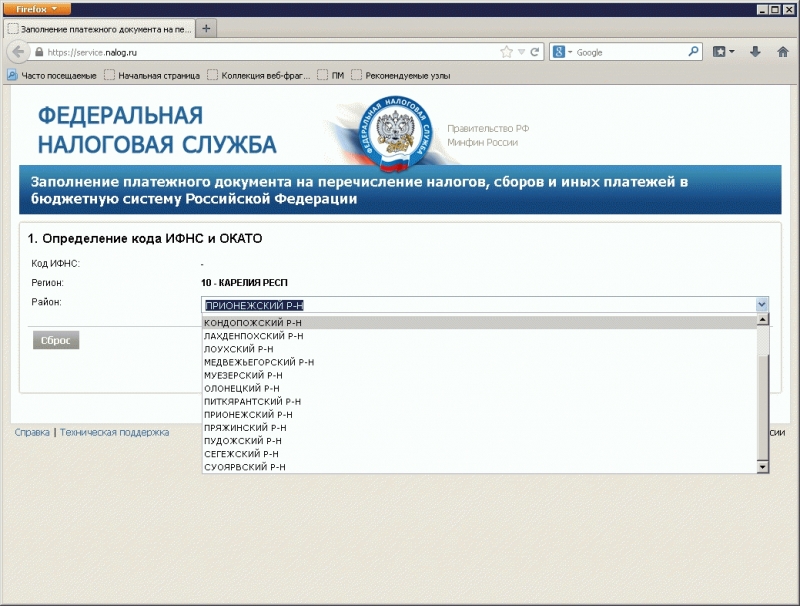Pick МЕДВЕЖЬЕГОРСКИЙ Р-Н from district list

(x=259, y=362)
